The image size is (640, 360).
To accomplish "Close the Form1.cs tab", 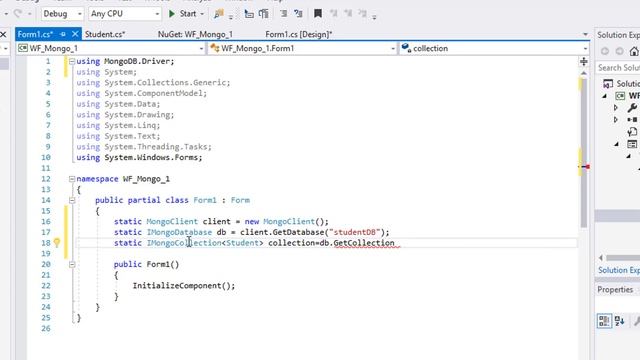I will click(x=75, y=34).
